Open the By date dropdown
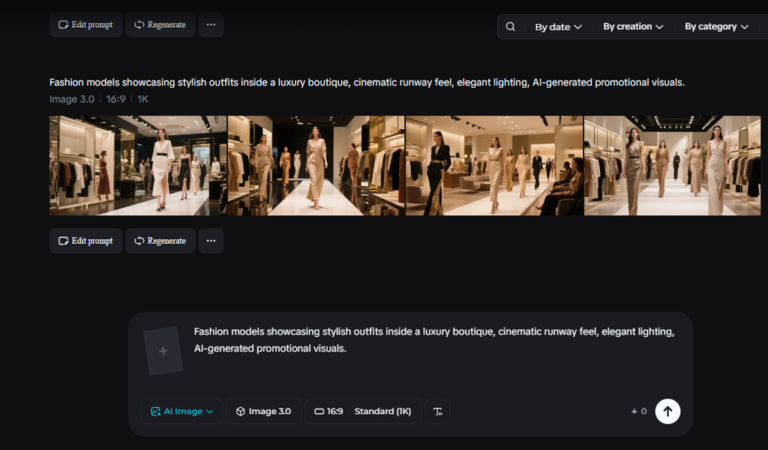 pos(558,26)
